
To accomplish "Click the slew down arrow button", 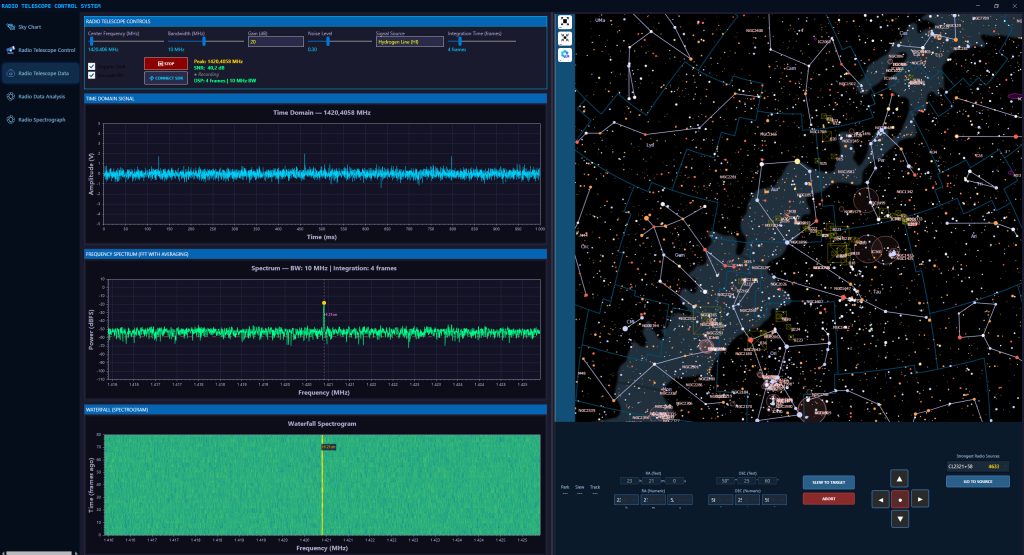I will click(900, 519).
